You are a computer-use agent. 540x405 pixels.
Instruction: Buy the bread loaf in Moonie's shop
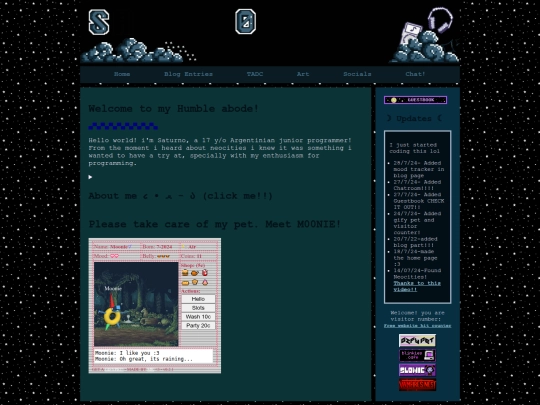point(185,282)
